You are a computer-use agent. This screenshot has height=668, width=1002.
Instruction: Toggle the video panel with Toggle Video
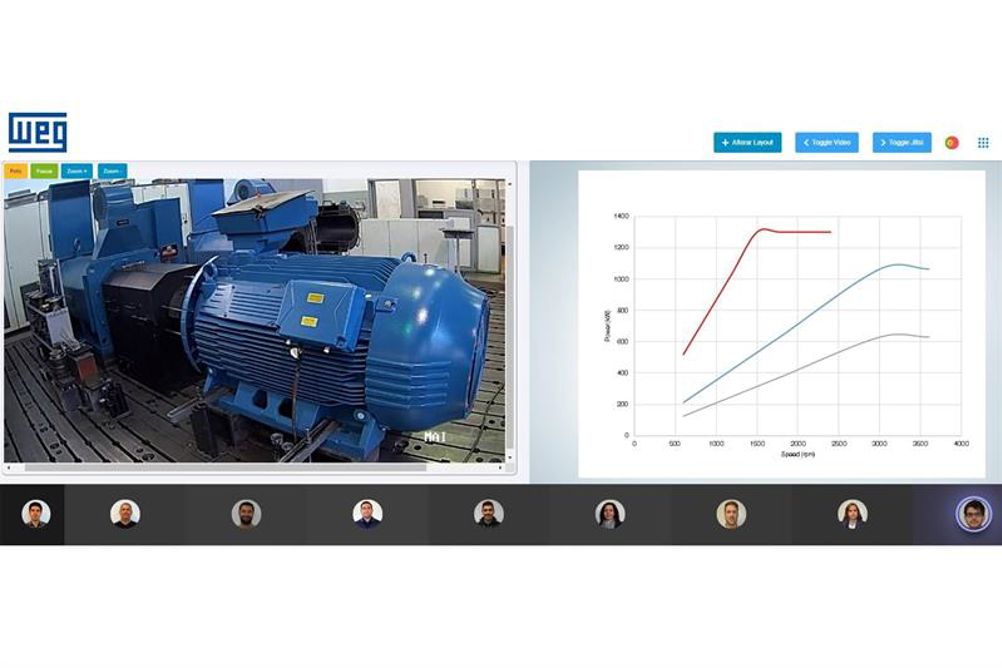coord(827,143)
